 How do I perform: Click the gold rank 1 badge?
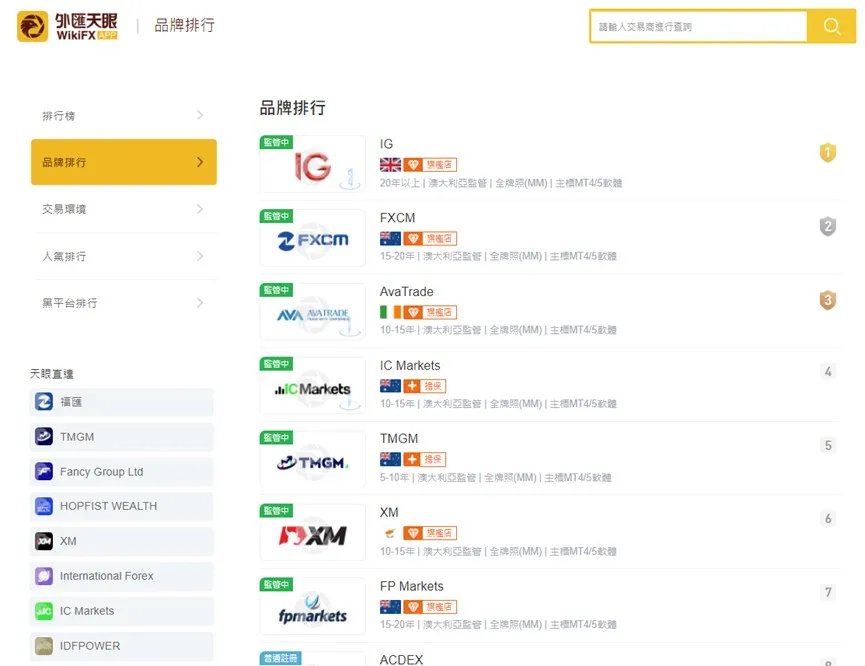(x=827, y=152)
